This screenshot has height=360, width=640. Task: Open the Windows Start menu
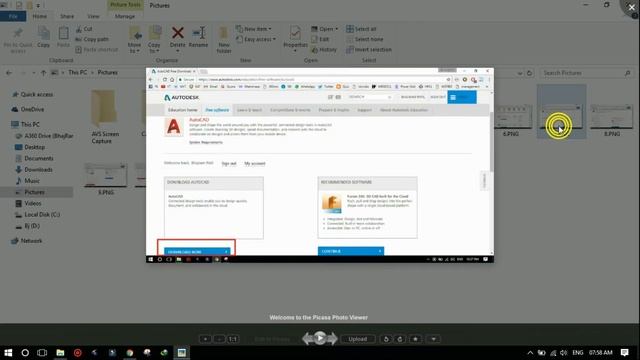[8, 352]
